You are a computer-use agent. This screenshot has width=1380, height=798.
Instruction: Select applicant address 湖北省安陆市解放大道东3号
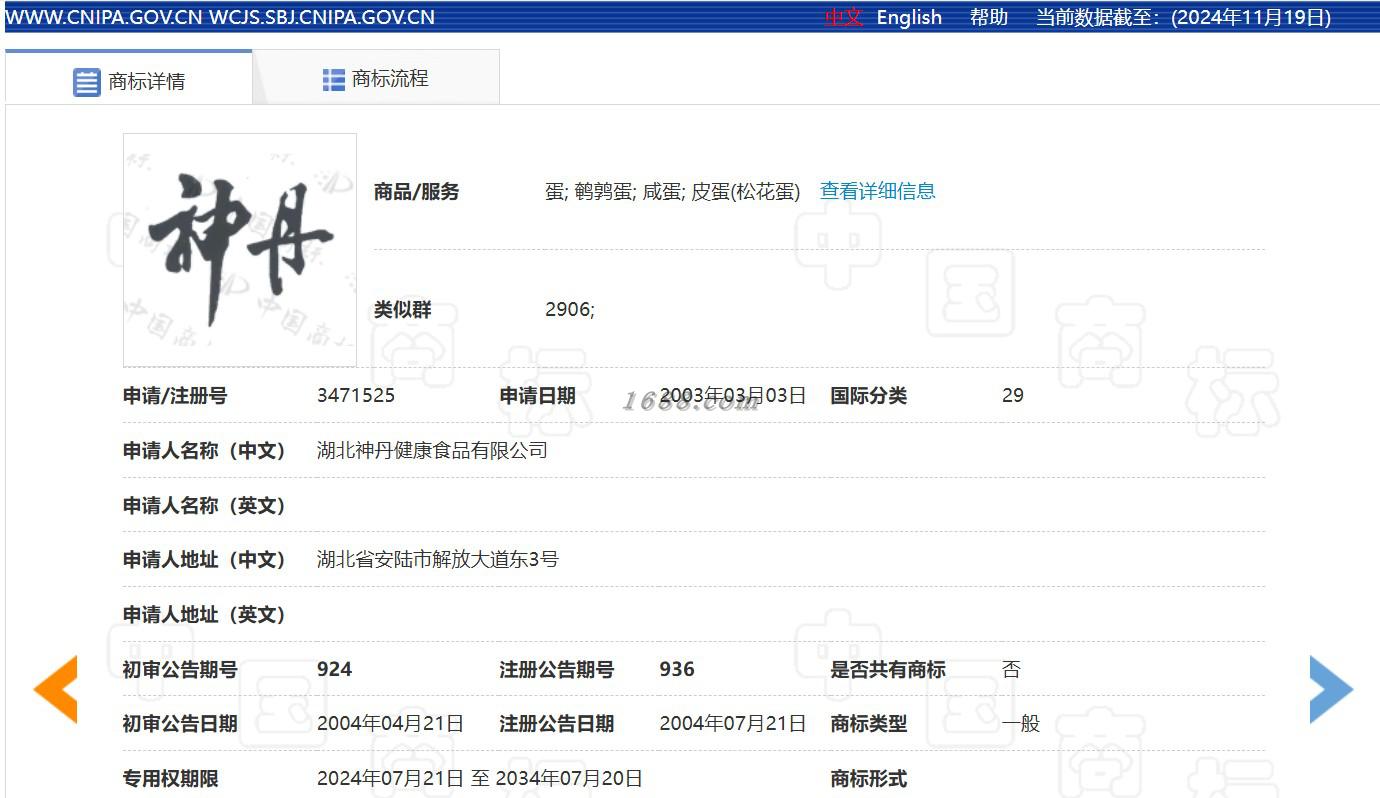pyautogui.click(x=437, y=559)
